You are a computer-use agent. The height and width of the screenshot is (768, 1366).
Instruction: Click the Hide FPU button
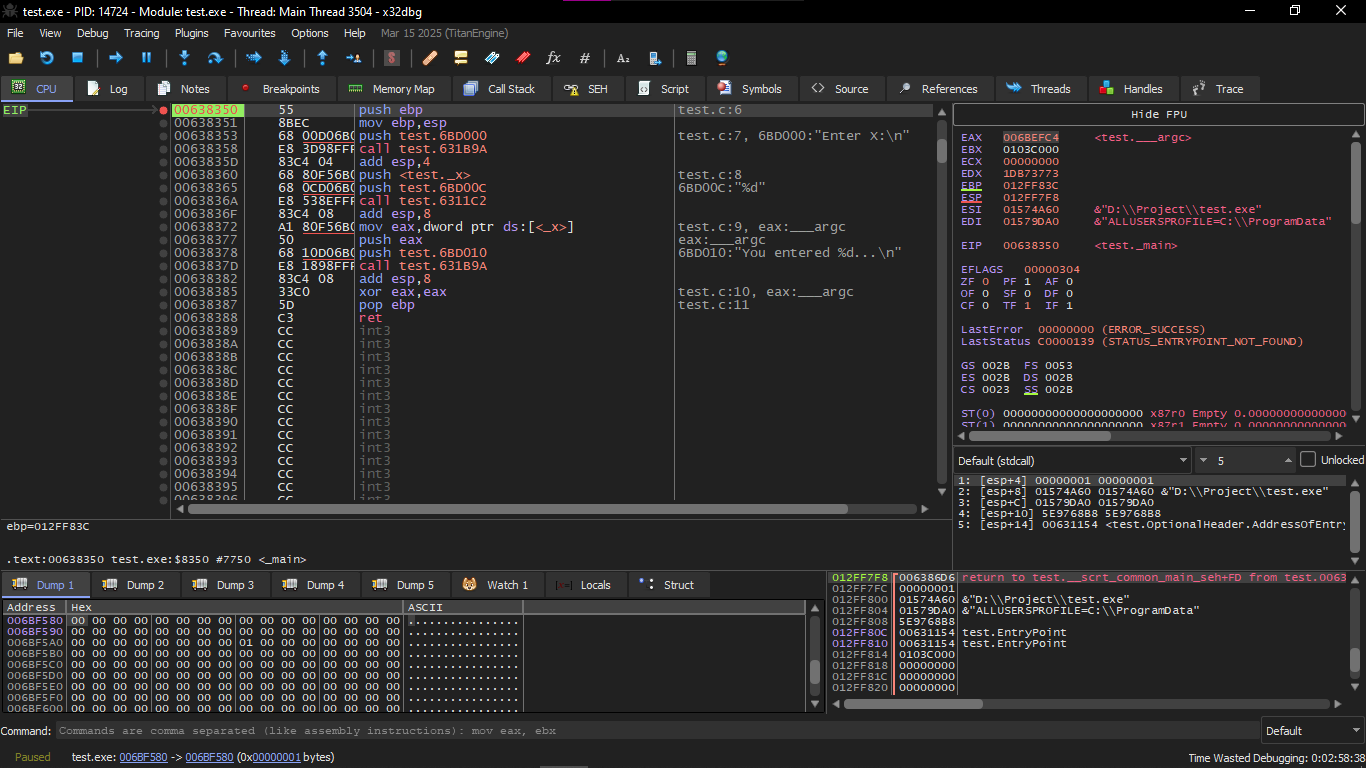pyautogui.click(x=1158, y=114)
